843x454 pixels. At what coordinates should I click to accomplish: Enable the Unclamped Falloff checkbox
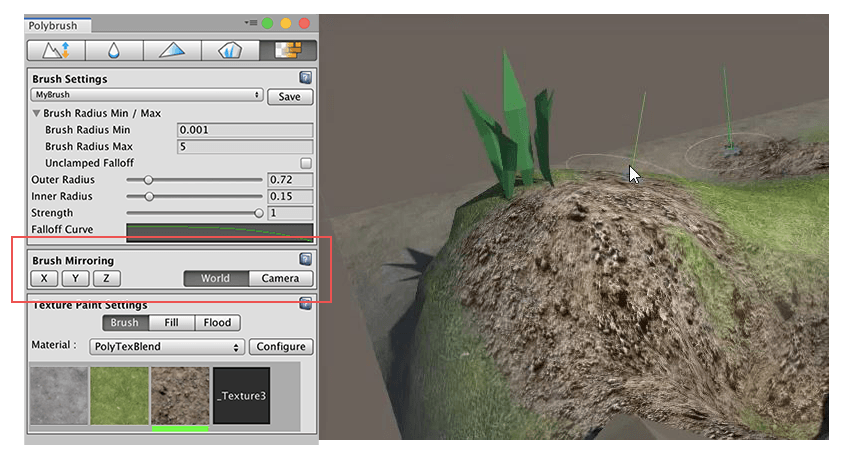(x=306, y=163)
